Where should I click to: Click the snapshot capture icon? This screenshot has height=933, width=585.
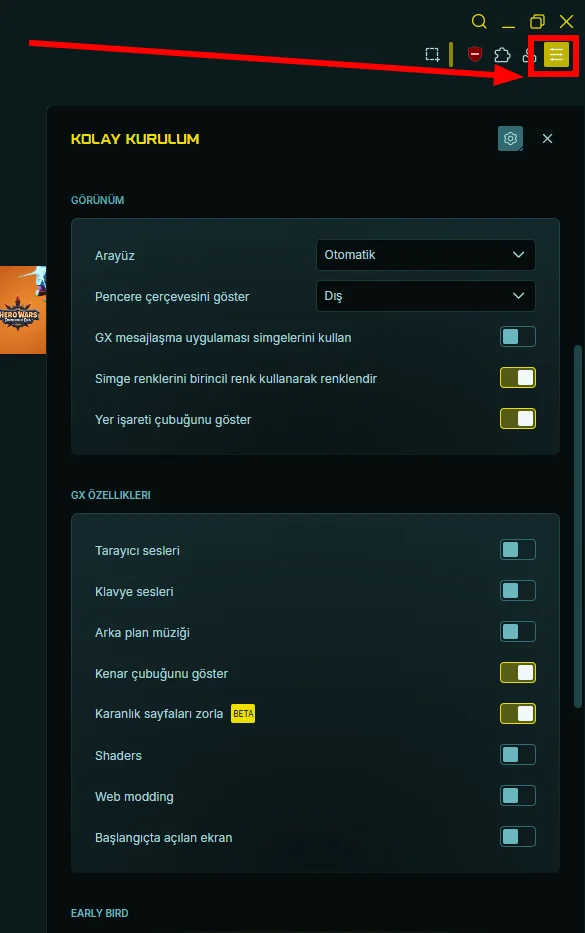[433, 55]
